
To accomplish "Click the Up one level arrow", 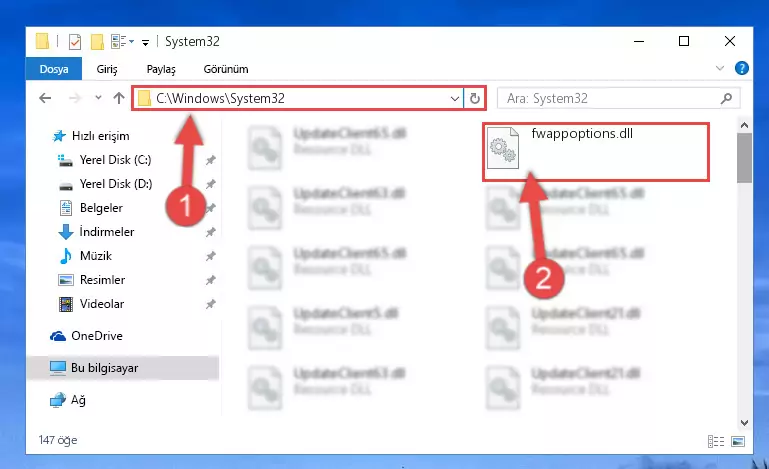I will (119, 98).
